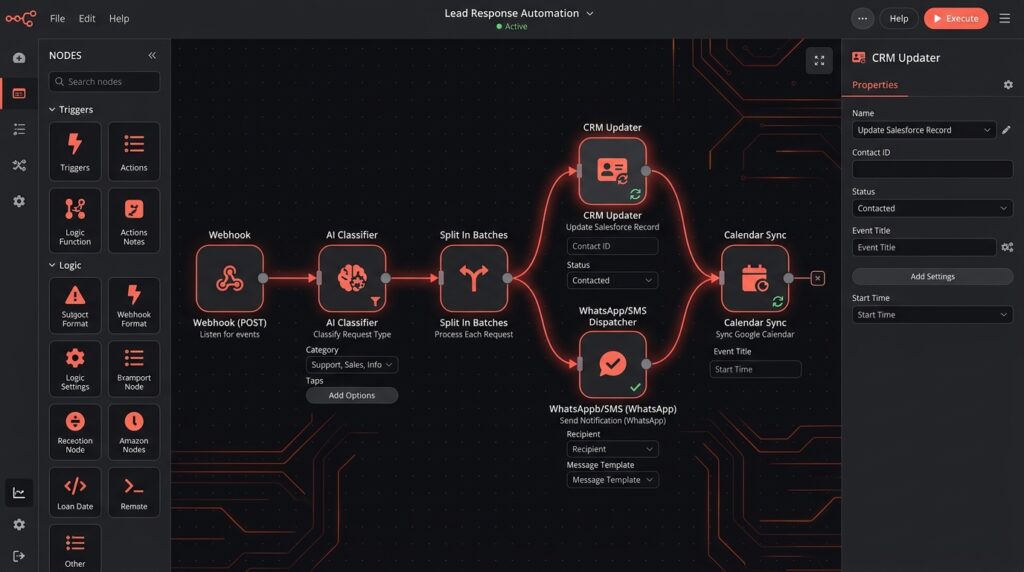The image size is (1024, 572).
Task: Open the Message Template dropdown
Action: click(x=613, y=480)
